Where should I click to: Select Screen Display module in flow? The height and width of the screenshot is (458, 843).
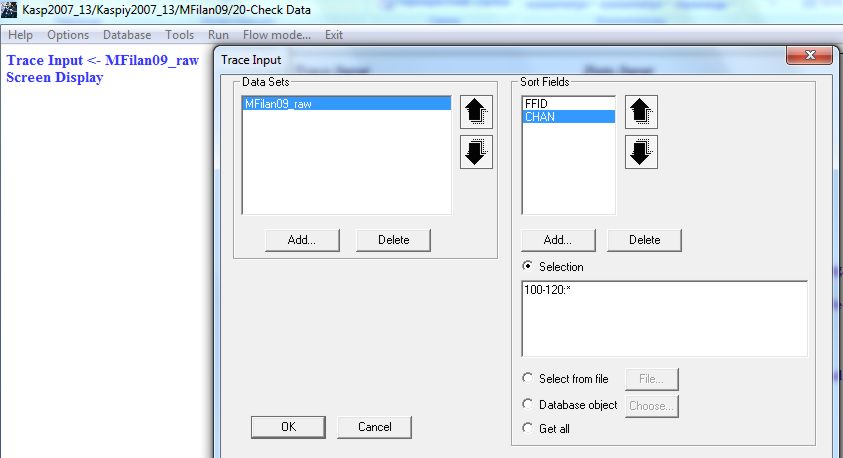[x=55, y=77]
